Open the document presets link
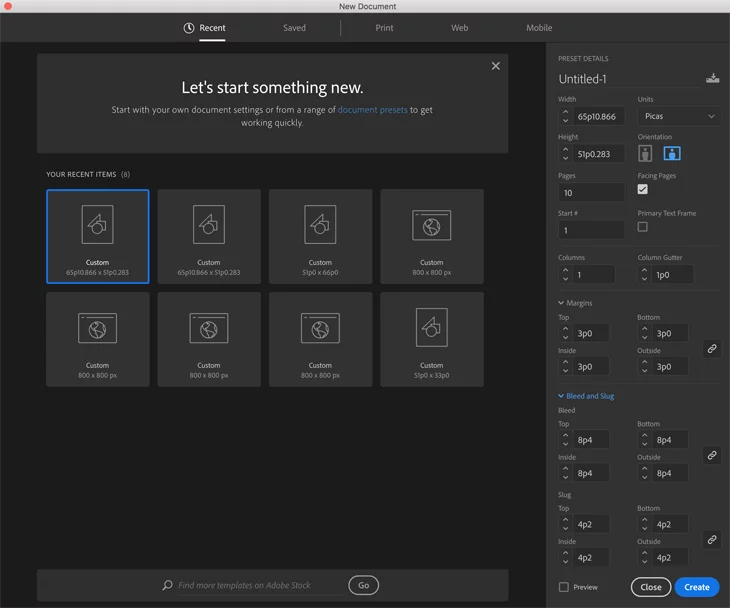The width and height of the screenshot is (730, 608). (x=372, y=110)
